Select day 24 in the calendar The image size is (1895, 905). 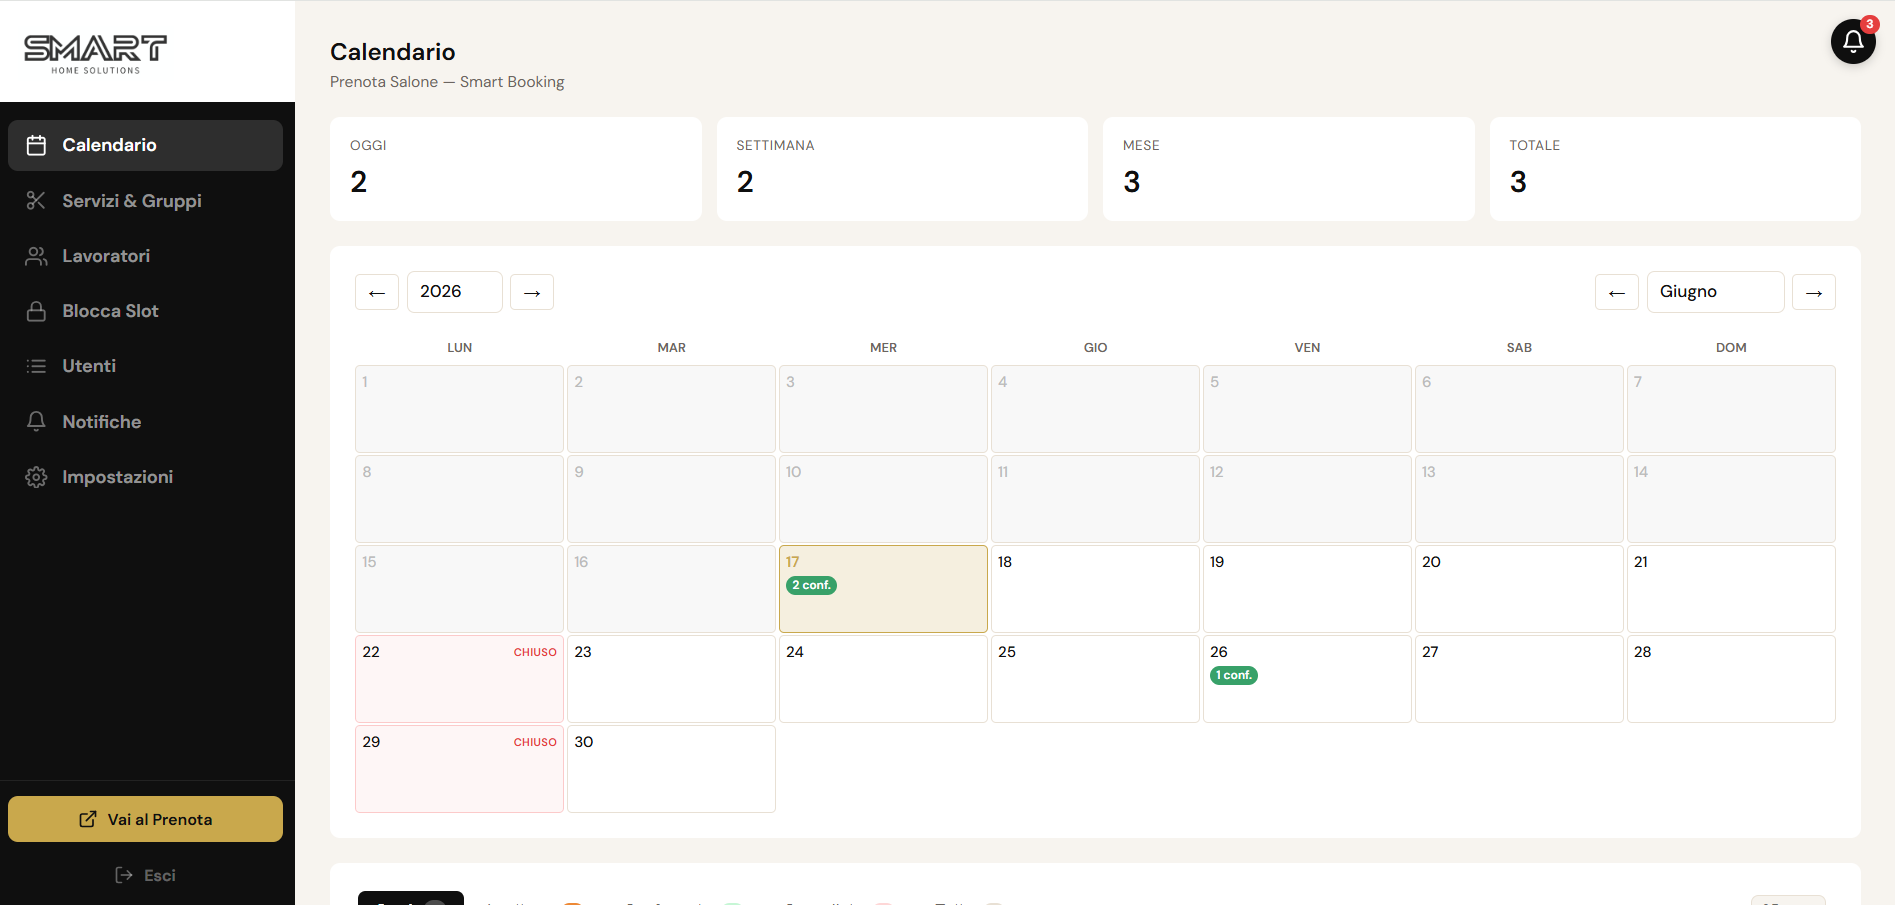click(x=883, y=679)
